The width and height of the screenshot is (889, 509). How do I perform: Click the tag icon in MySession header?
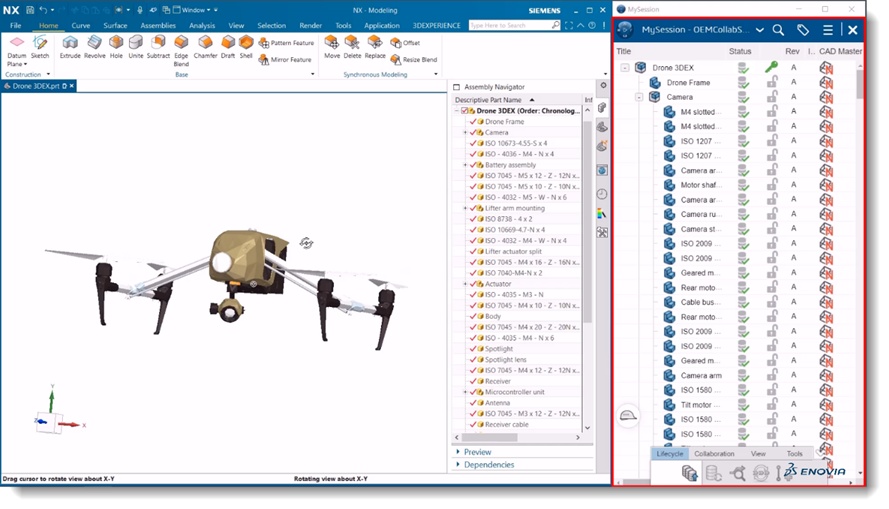click(803, 30)
